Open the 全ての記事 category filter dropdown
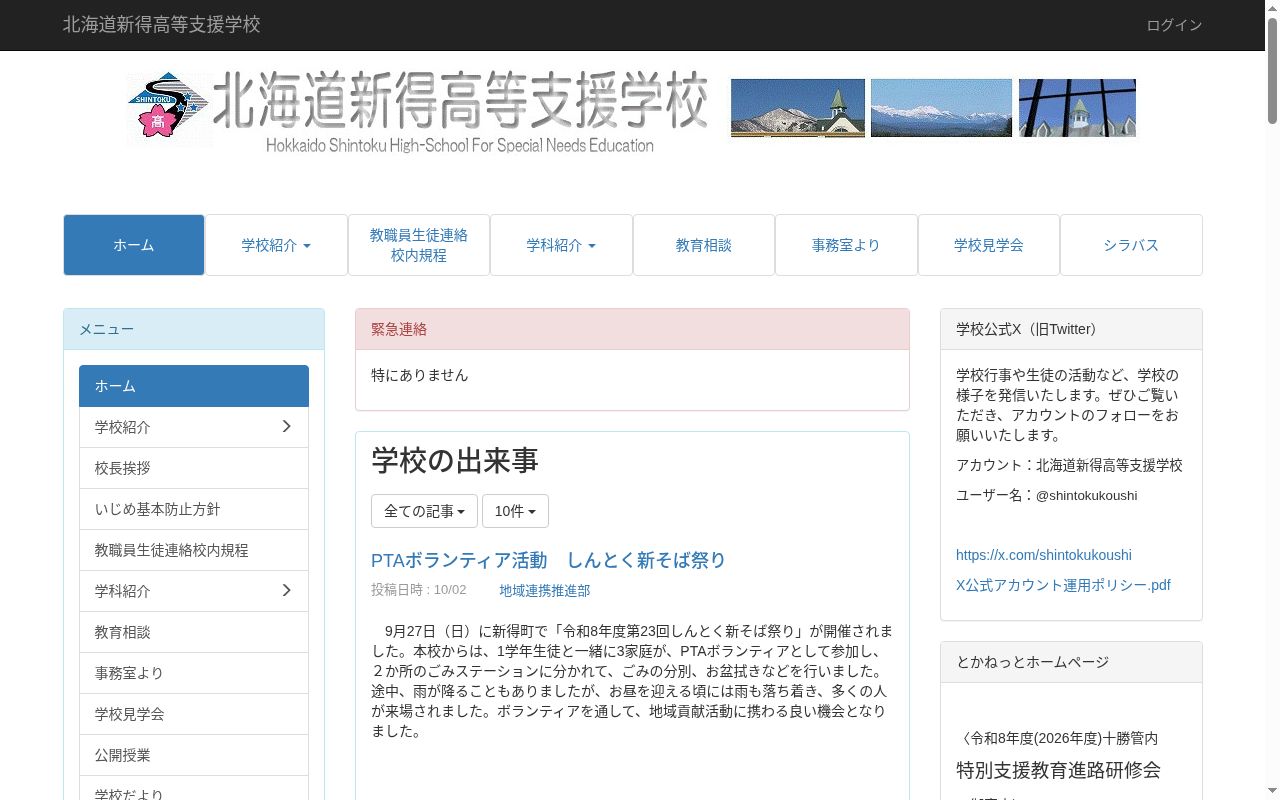 (424, 511)
